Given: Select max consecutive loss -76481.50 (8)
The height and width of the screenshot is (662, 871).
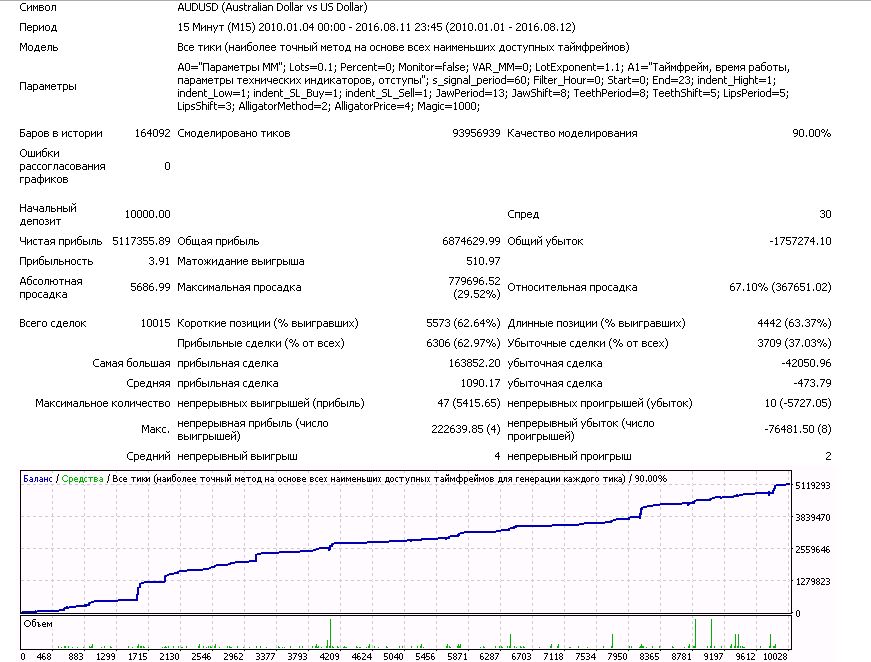Looking at the screenshot, I should [x=798, y=429].
